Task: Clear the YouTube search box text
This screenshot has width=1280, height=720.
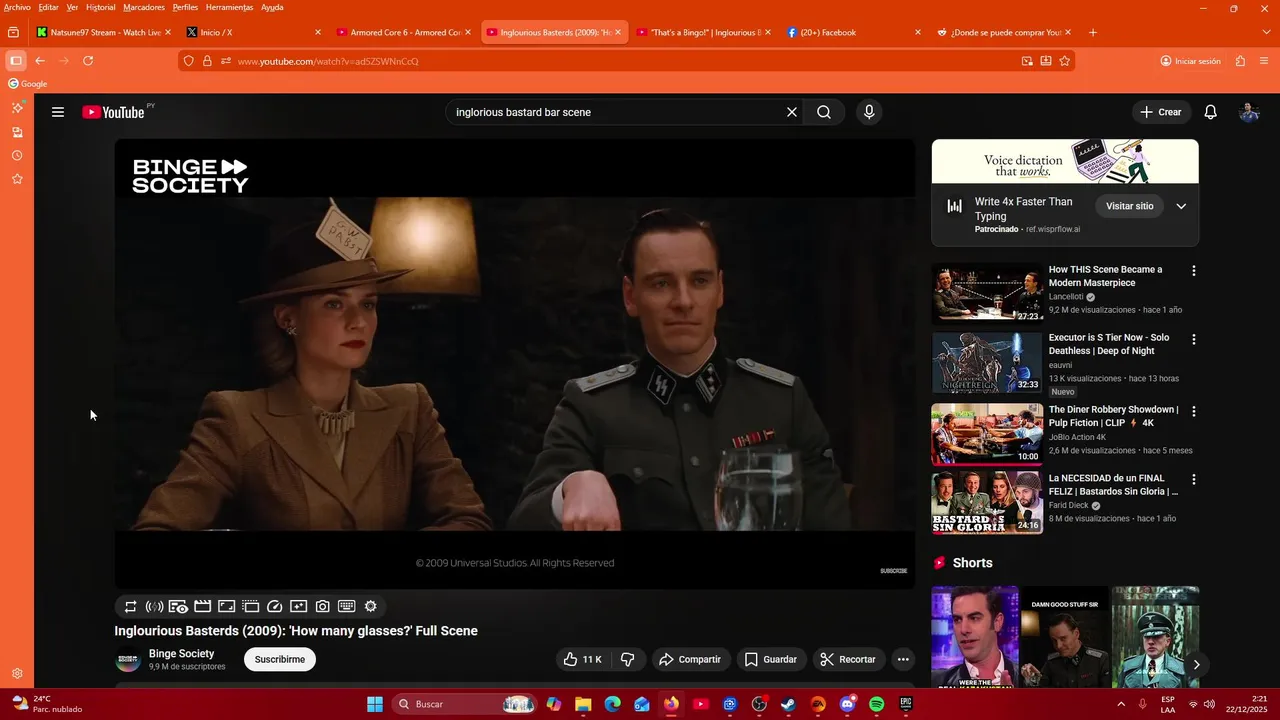Action: [x=791, y=112]
